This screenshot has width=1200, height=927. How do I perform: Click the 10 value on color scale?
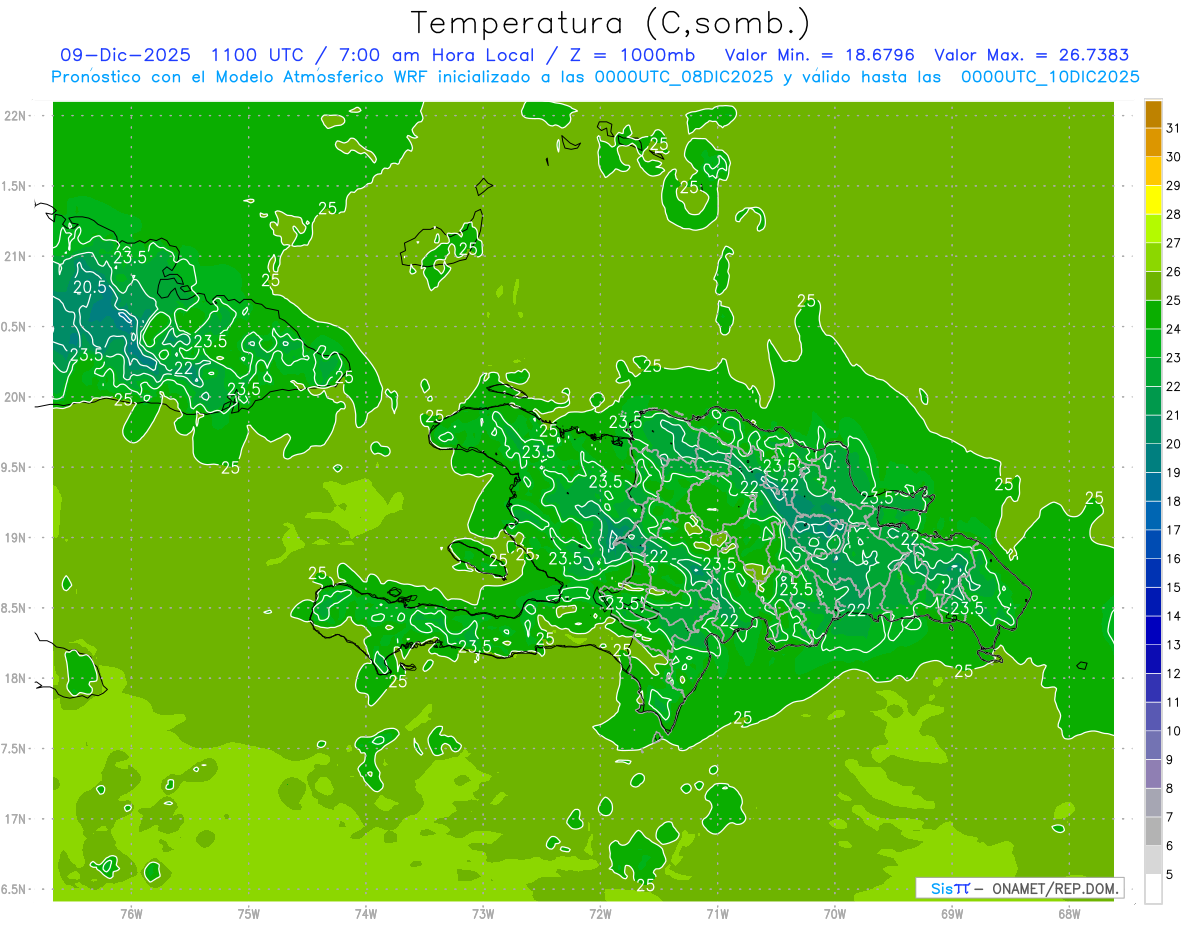click(1173, 732)
